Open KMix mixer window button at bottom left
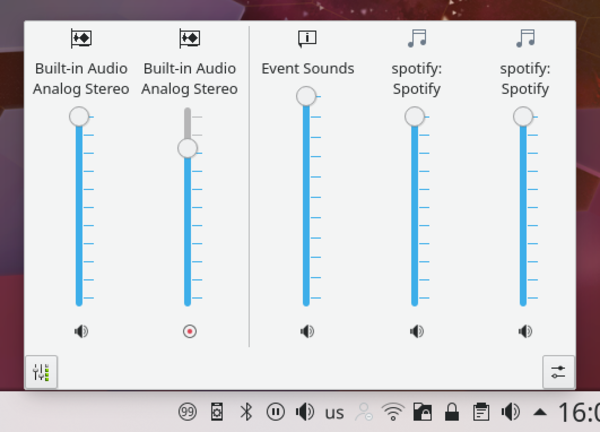Viewport: 600px width, 432px height. click(41, 372)
